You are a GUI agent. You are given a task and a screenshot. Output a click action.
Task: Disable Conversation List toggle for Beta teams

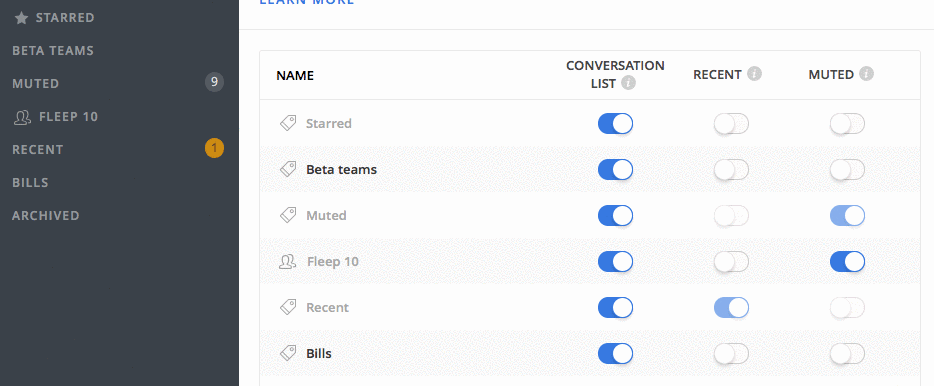[615, 169]
